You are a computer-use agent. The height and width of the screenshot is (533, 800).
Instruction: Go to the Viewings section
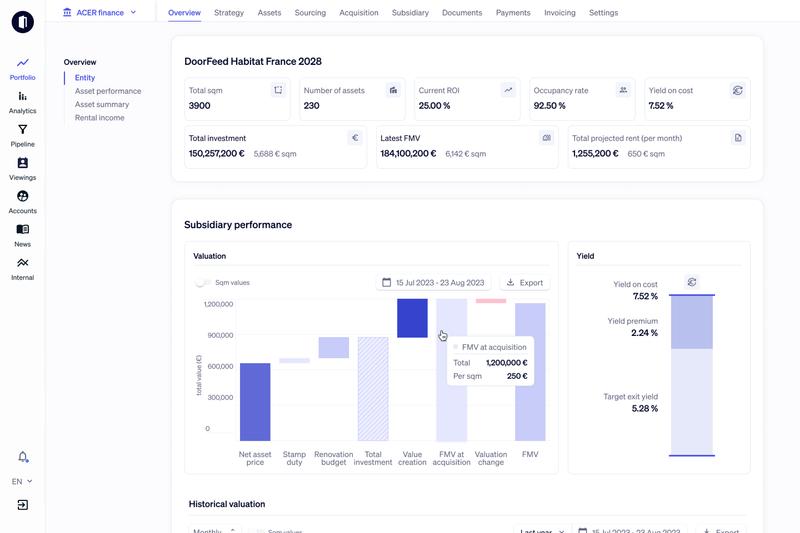(22, 169)
